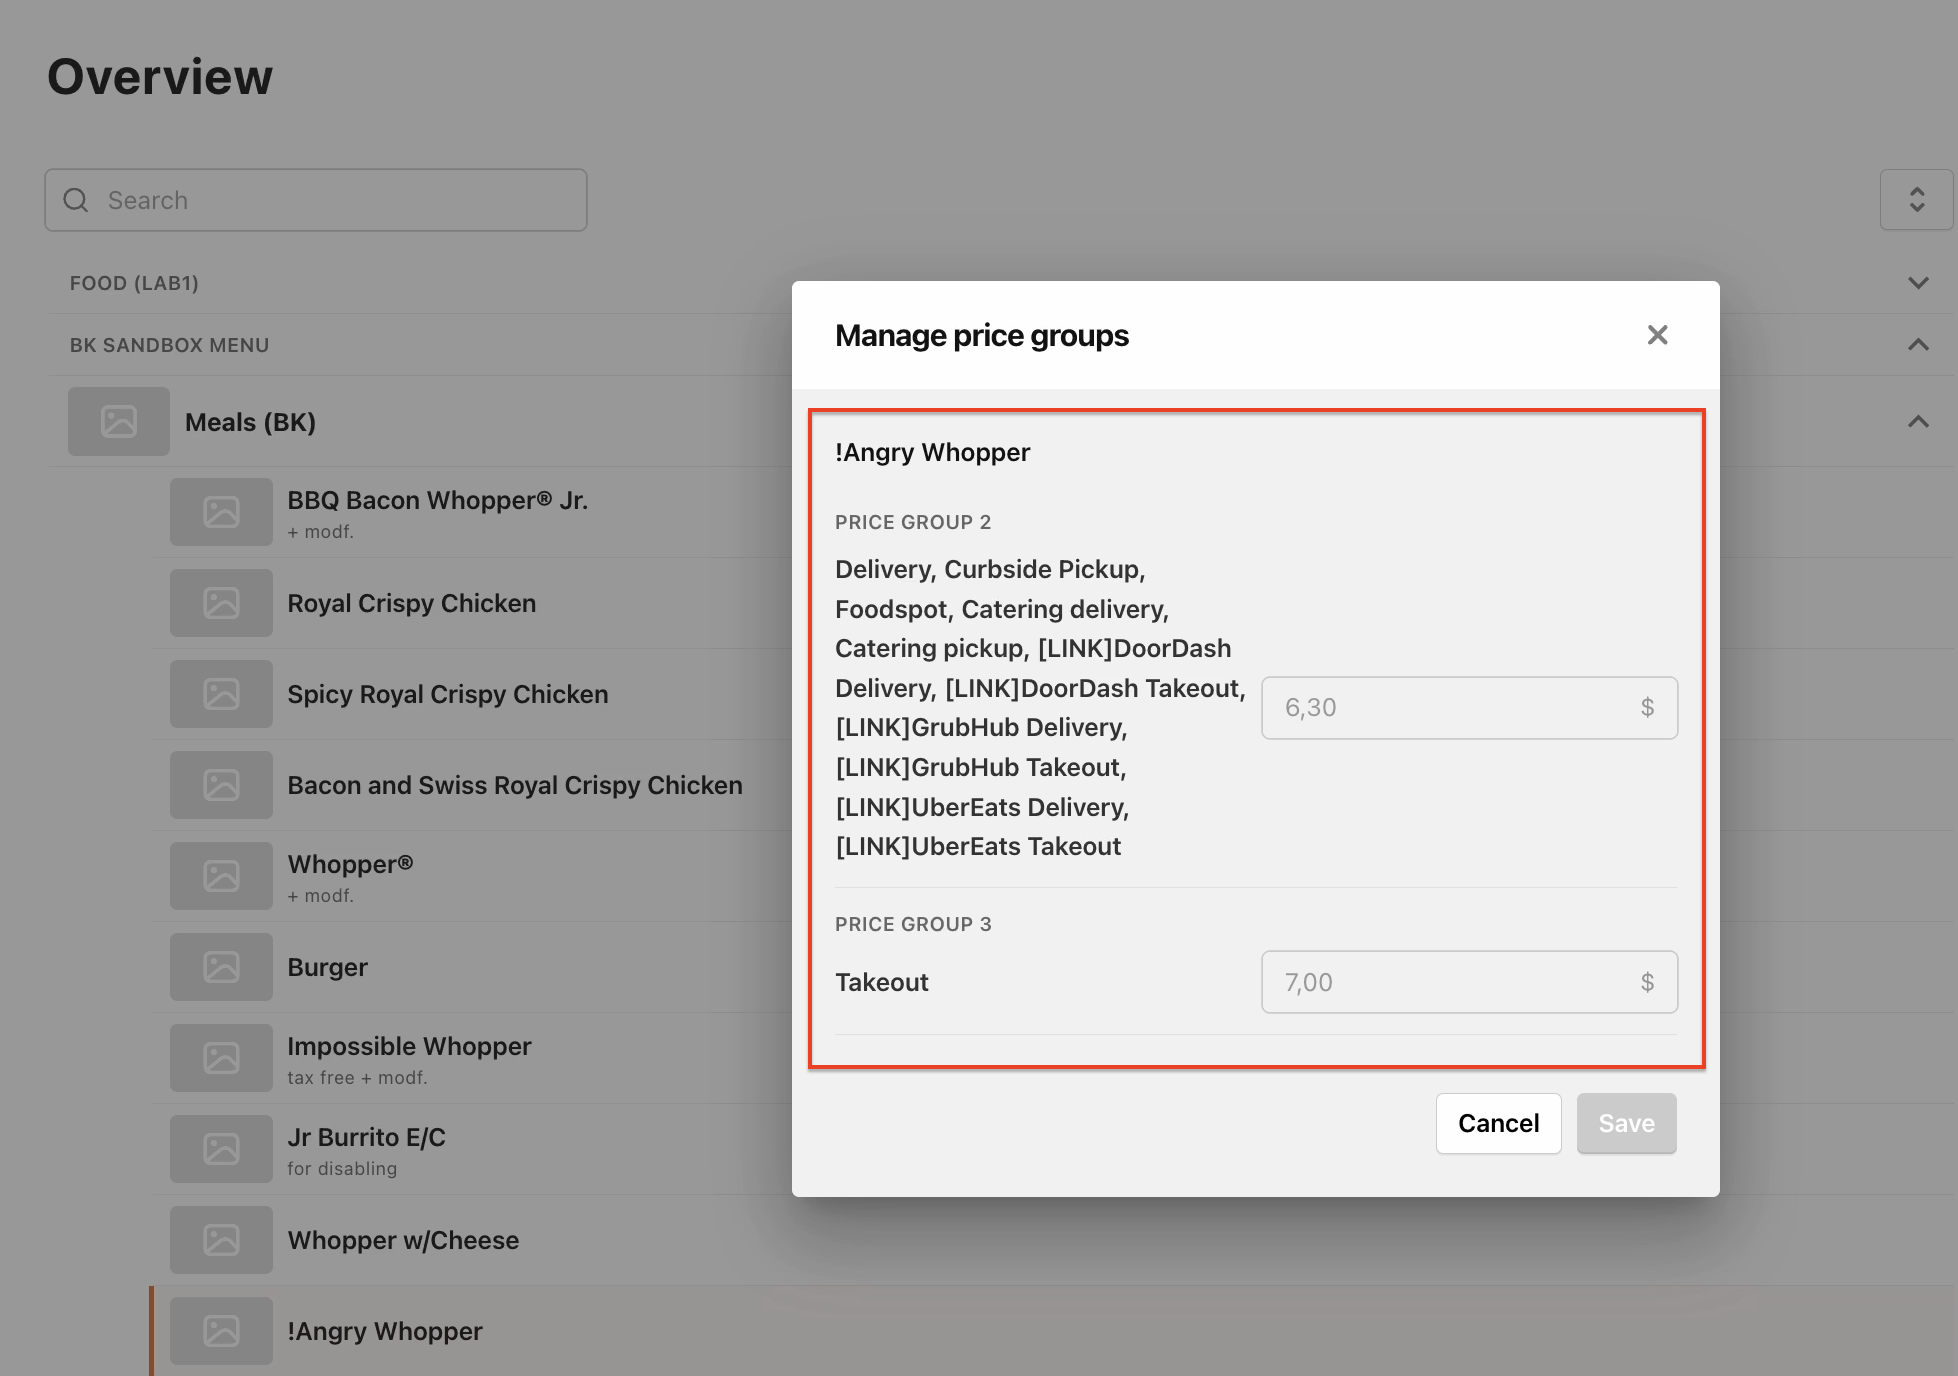Select the !Angry Whopper list item

[384, 1331]
